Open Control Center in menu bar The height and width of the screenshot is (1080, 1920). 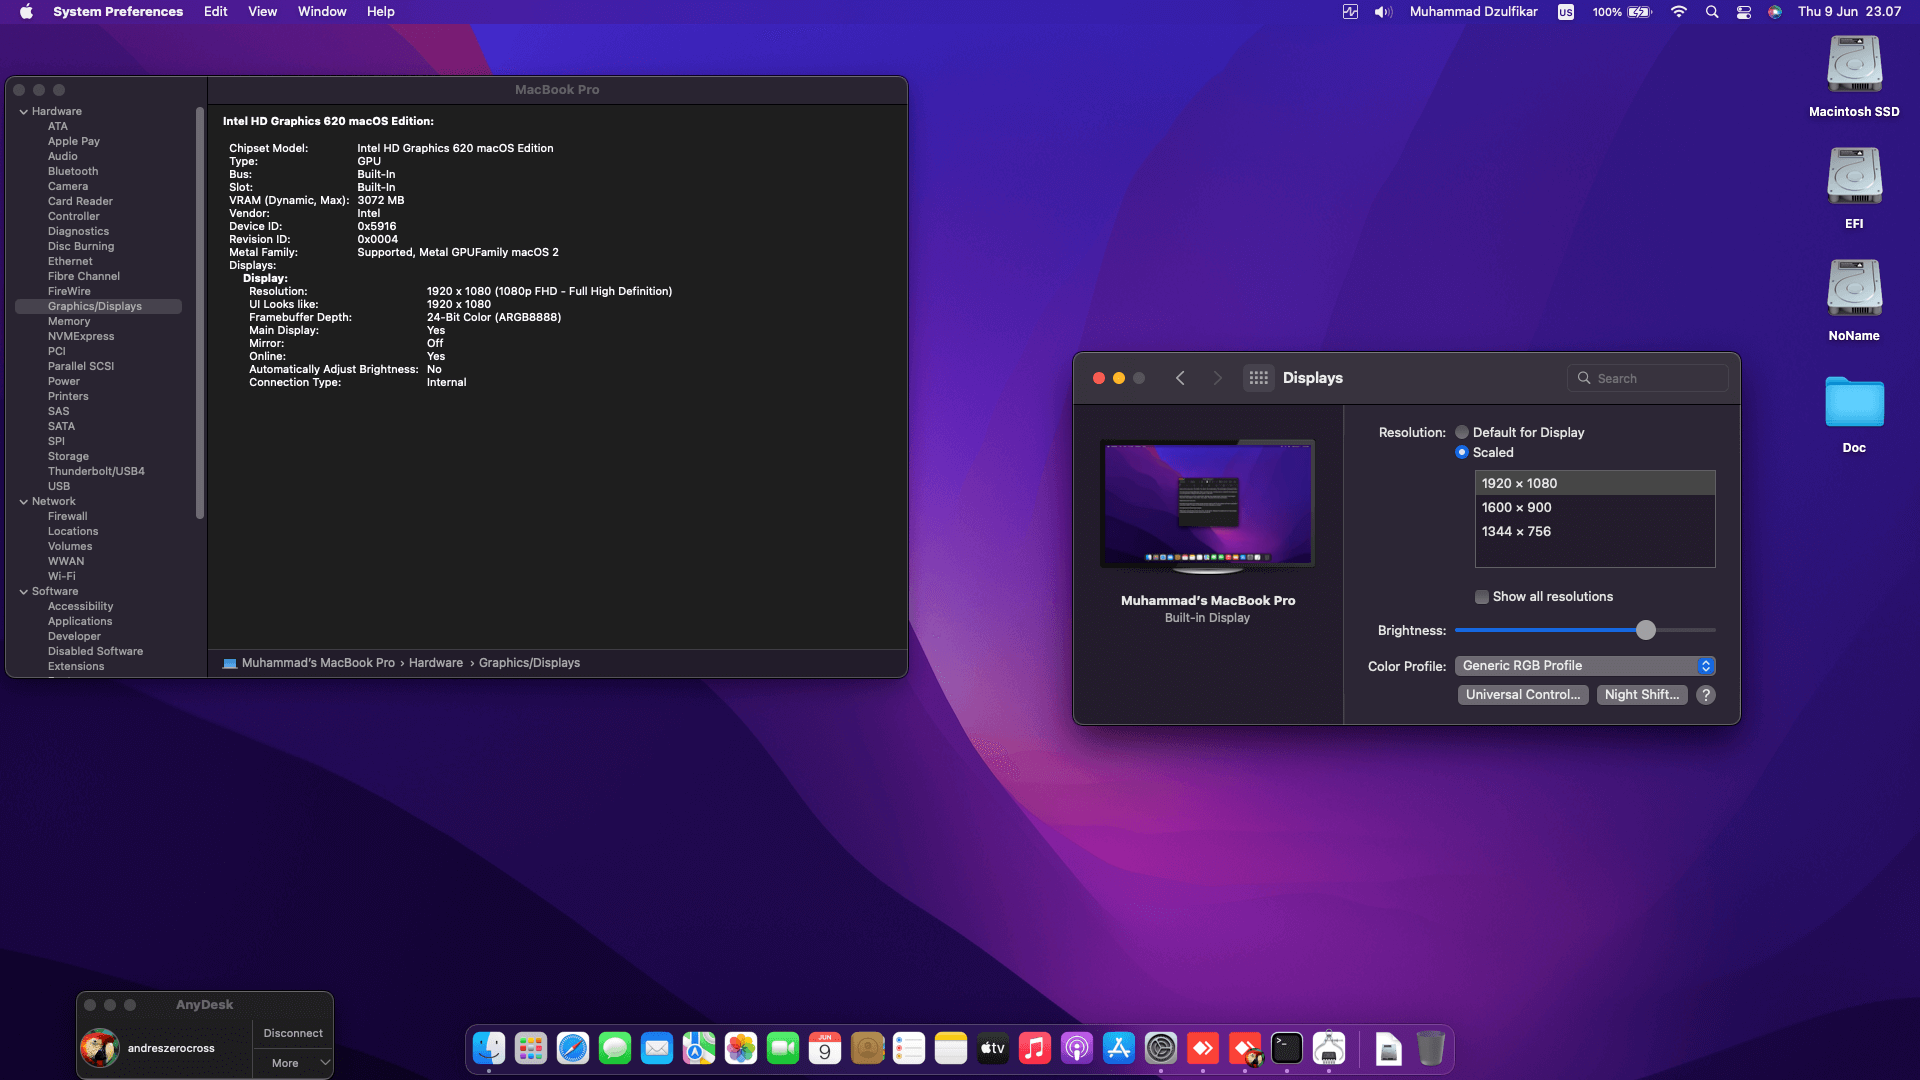[x=1744, y=12]
